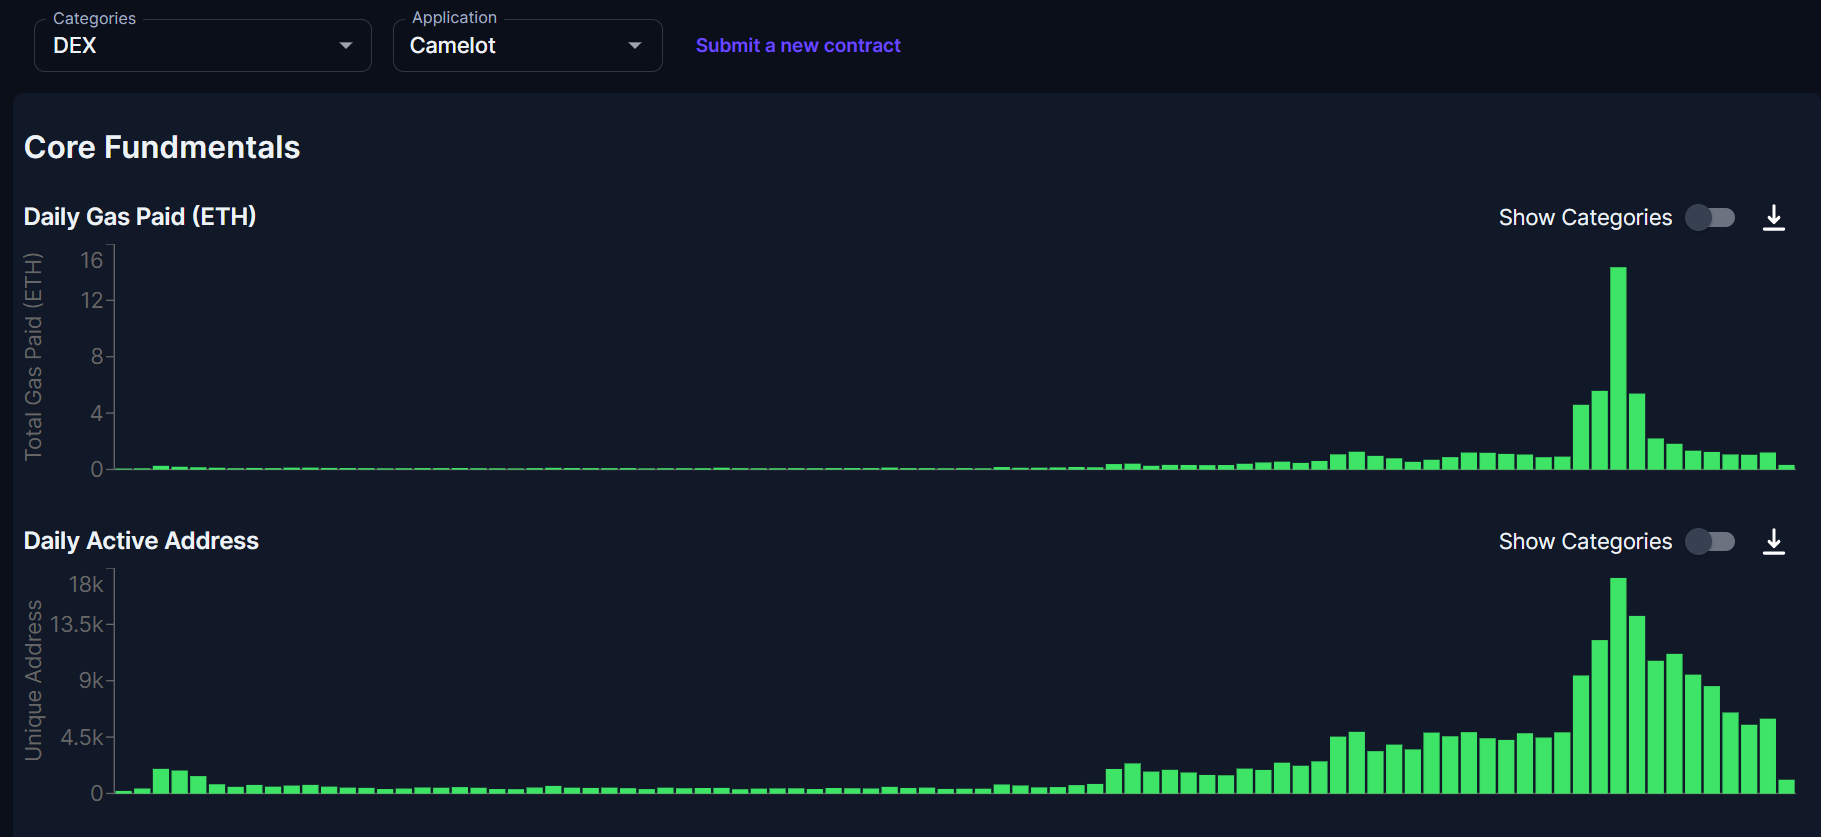This screenshot has height=837, width=1821.
Task: Click the Submit a new contract link
Action: (x=798, y=45)
